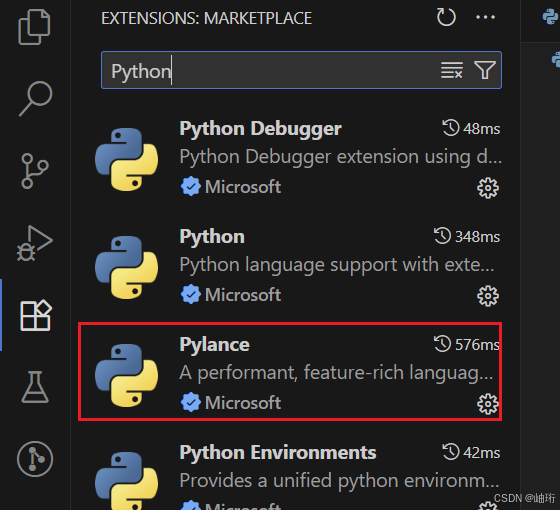Image resolution: width=560 pixels, height=510 pixels.
Task: Click the unified python environment description
Action: pos(340,481)
